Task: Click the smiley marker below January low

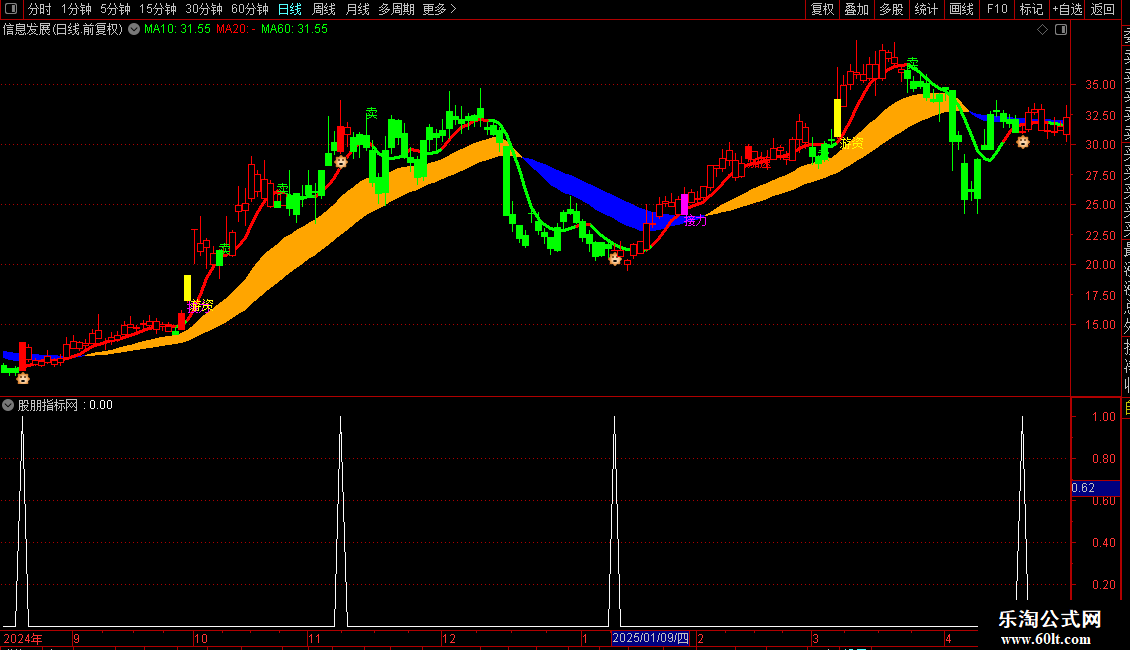Action: click(615, 259)
